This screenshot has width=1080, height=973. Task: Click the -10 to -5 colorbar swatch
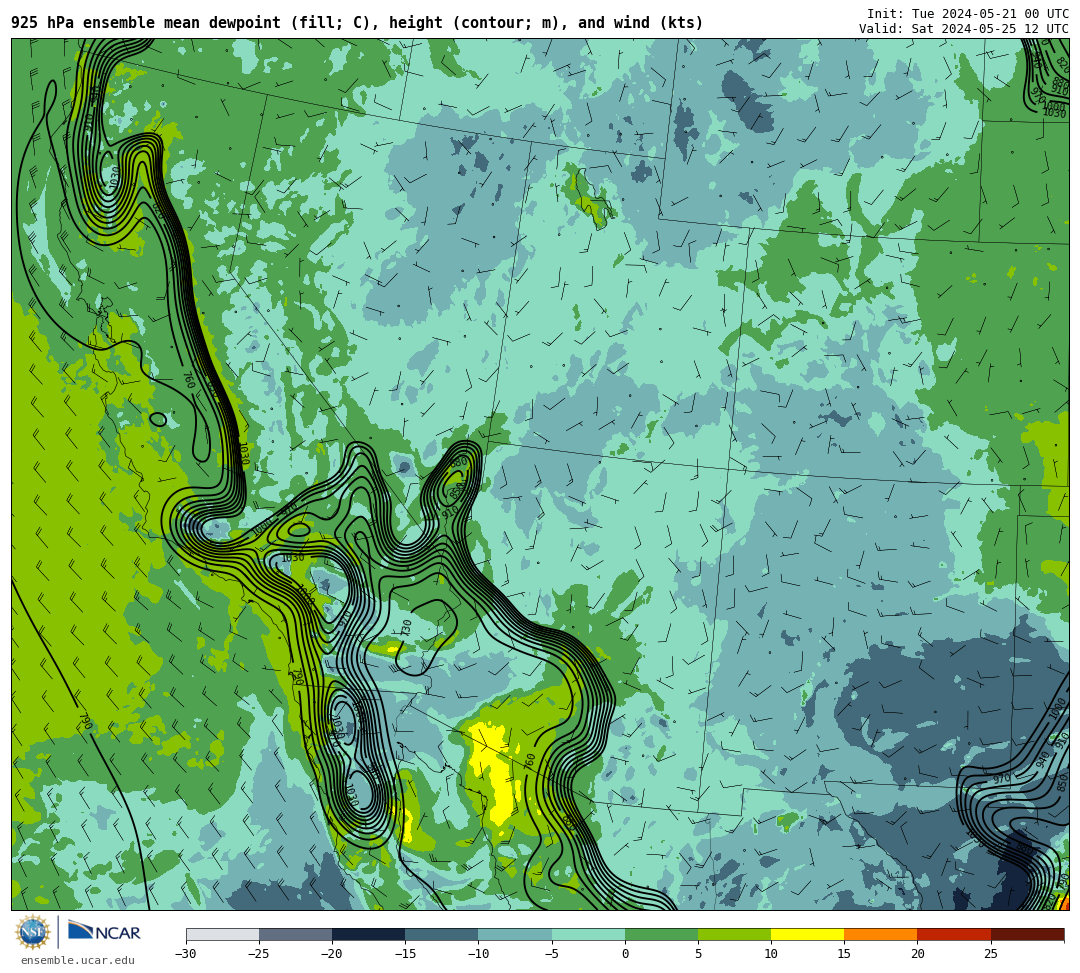[515, 934]
